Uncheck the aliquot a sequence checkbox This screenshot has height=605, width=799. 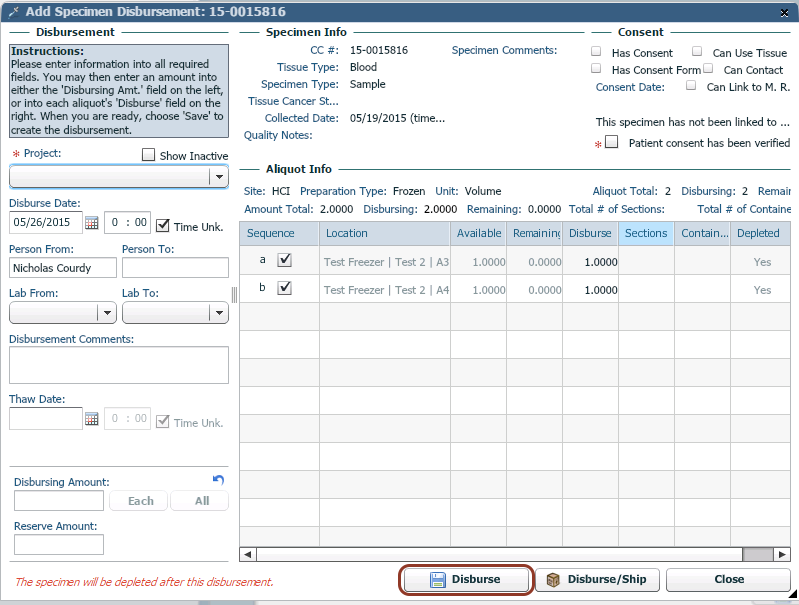[284, 260]
